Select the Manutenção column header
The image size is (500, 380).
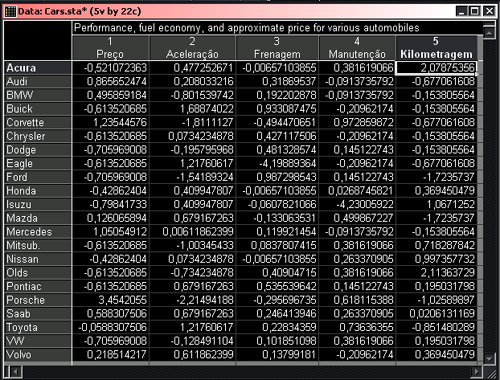pos(357,48)
